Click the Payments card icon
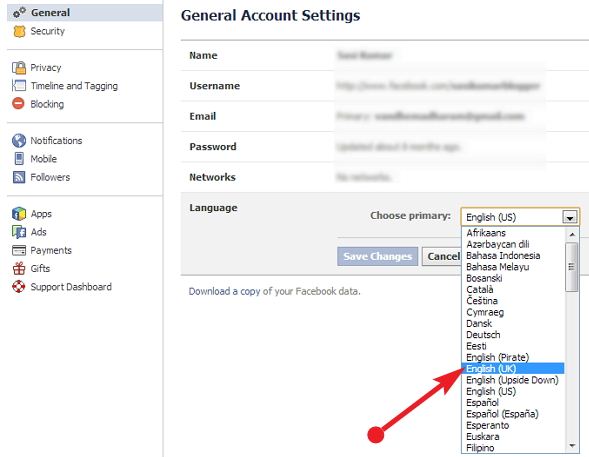 19,250
